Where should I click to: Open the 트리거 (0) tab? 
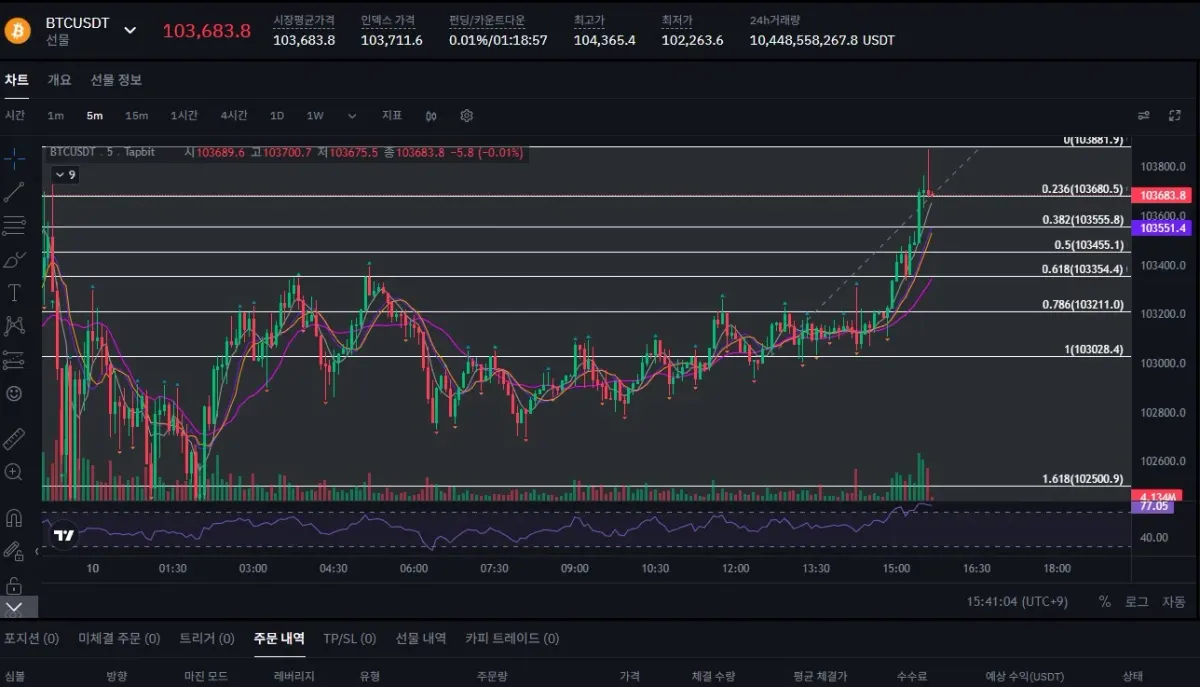pyautogui.click(x=207, y=638)
